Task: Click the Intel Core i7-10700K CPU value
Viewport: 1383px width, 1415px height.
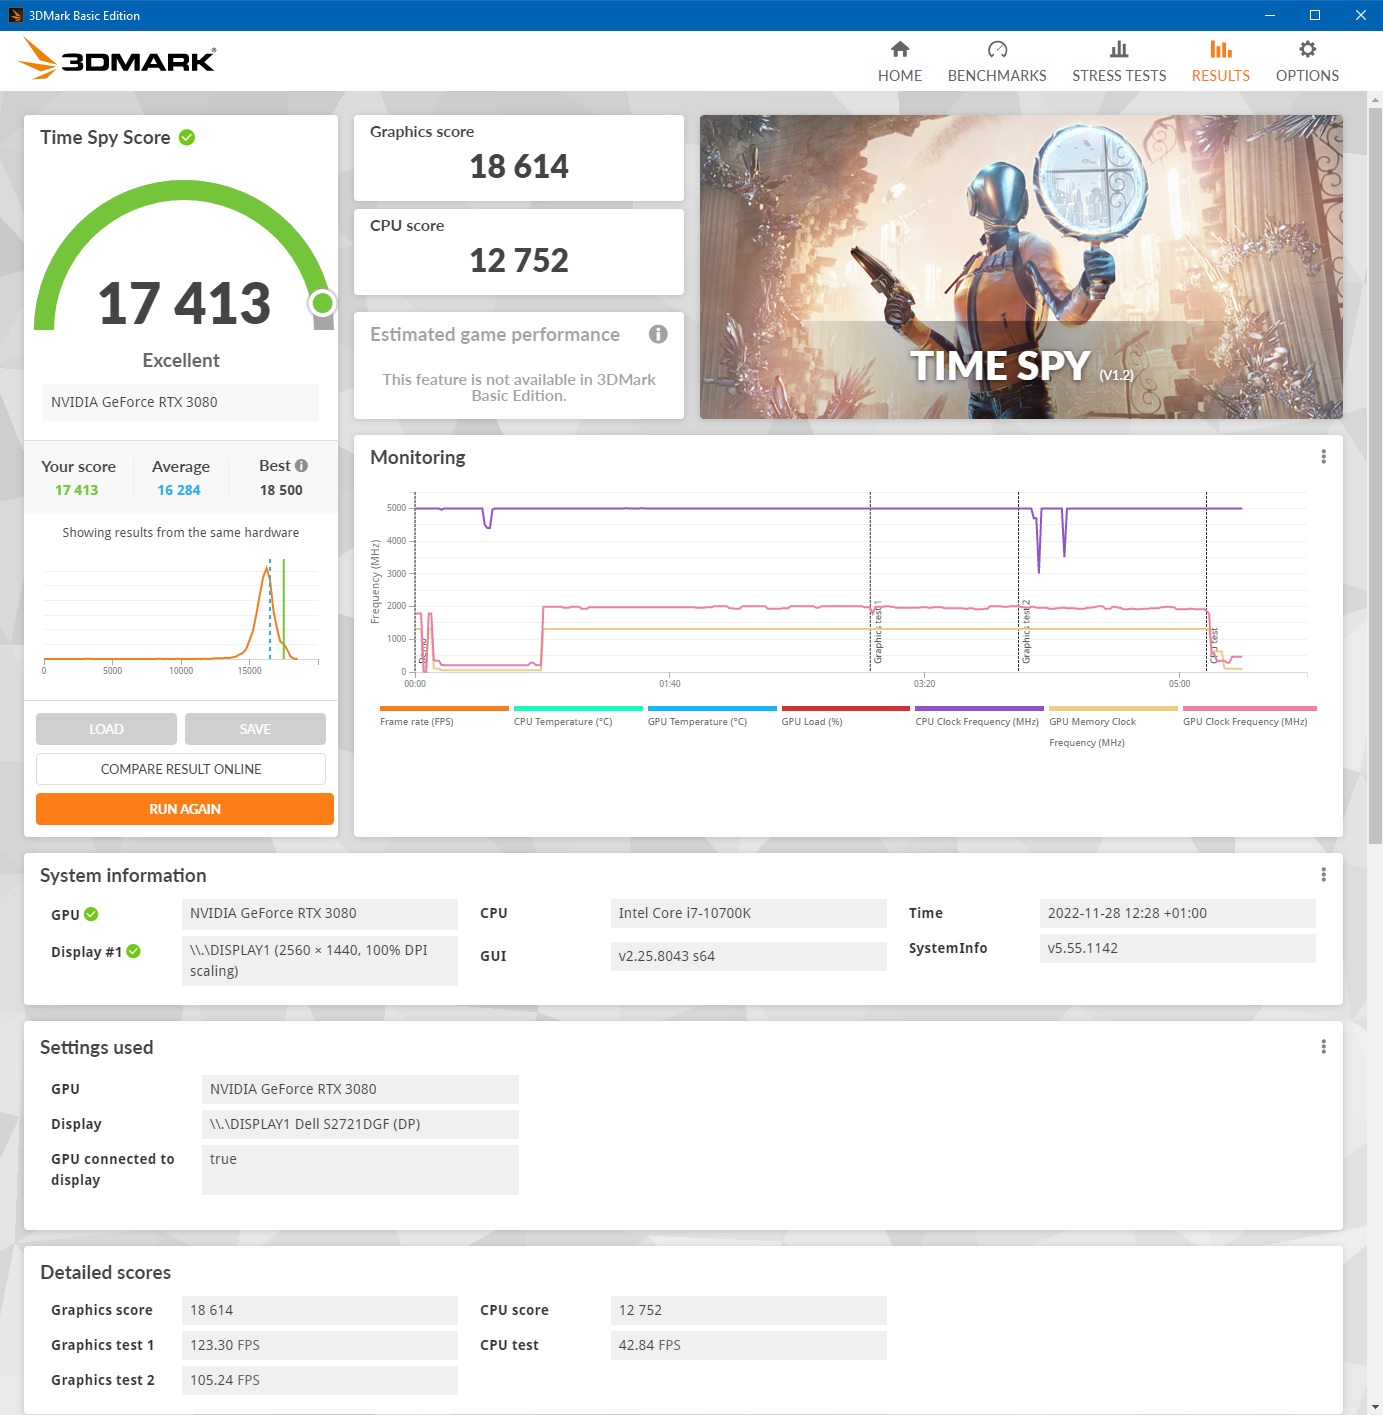Action: (x=748, y=913)
